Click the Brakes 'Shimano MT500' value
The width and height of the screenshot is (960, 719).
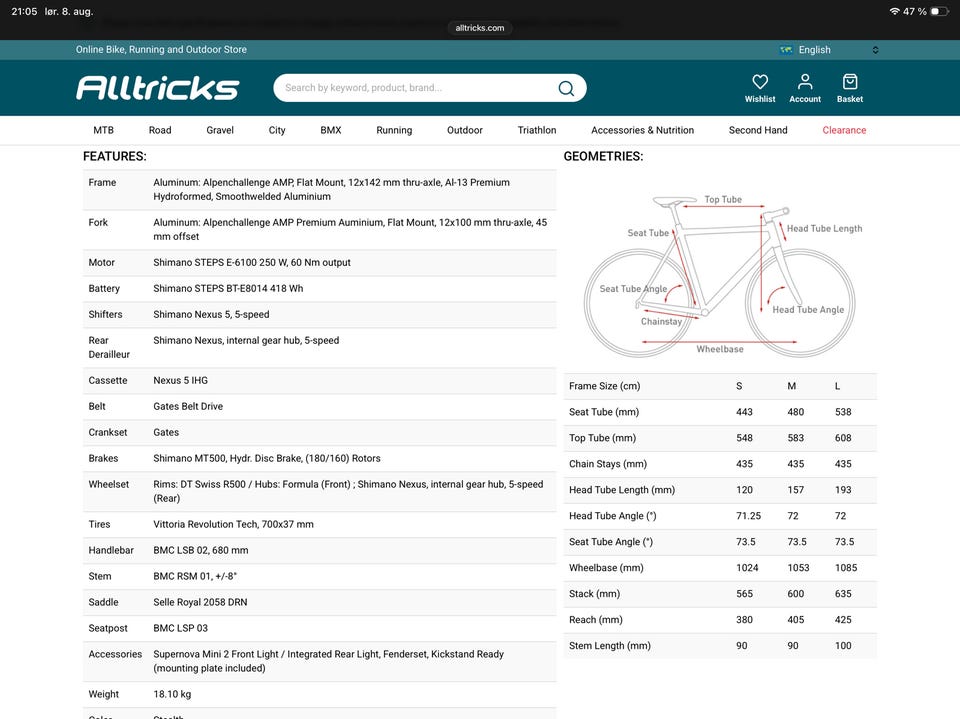[x=266, y=459]
